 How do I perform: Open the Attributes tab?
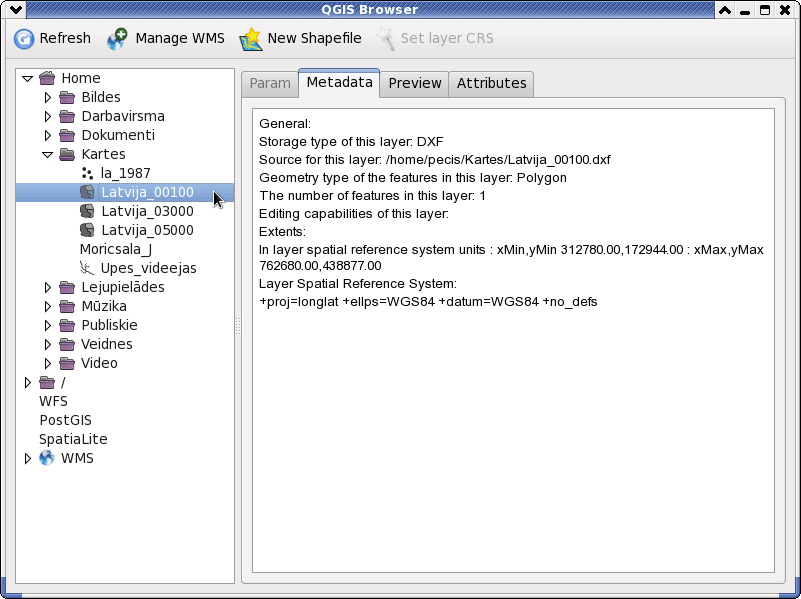coord(491,83)
